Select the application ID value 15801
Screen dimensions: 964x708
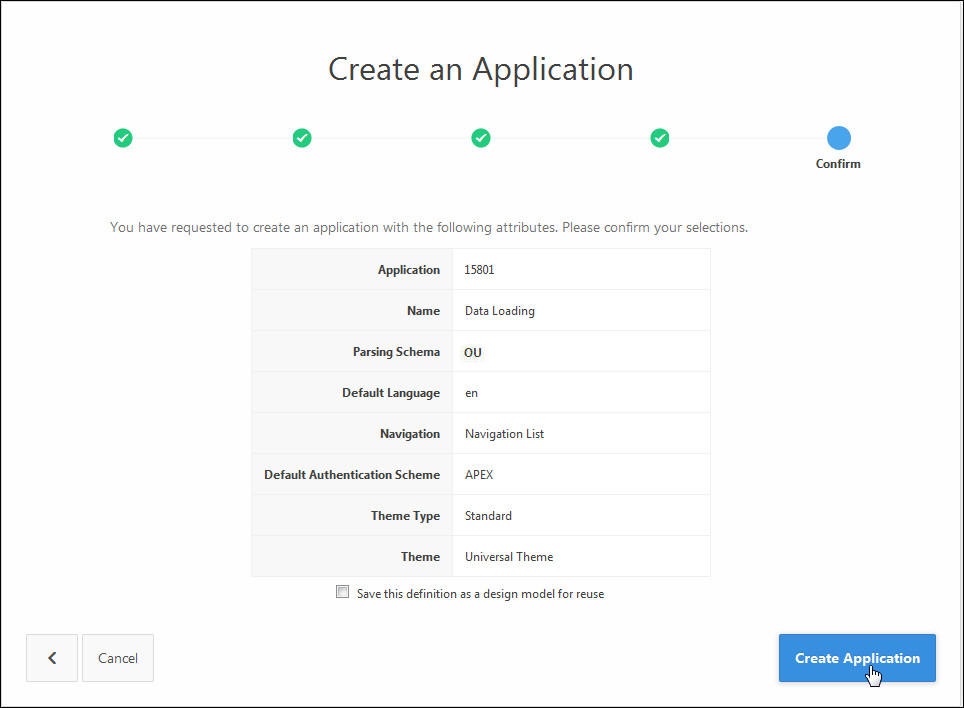[480, 270]
